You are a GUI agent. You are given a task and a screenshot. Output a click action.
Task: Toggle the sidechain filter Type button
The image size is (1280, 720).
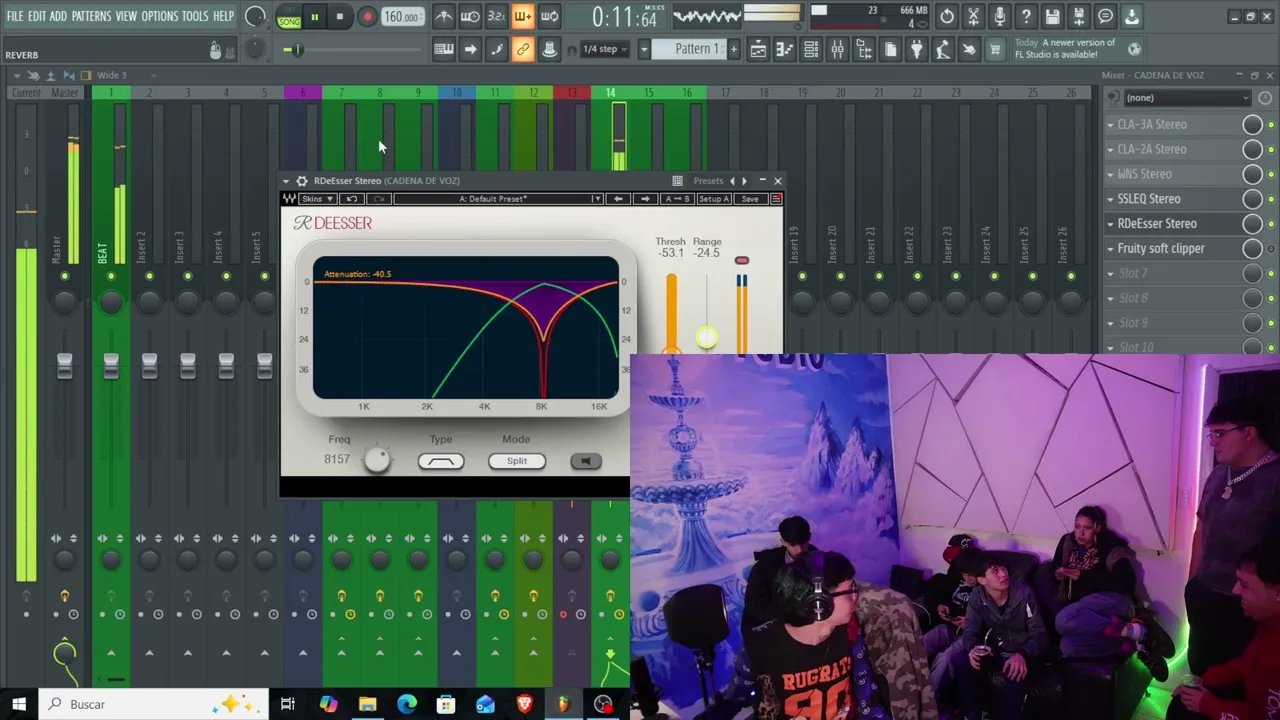441,461
